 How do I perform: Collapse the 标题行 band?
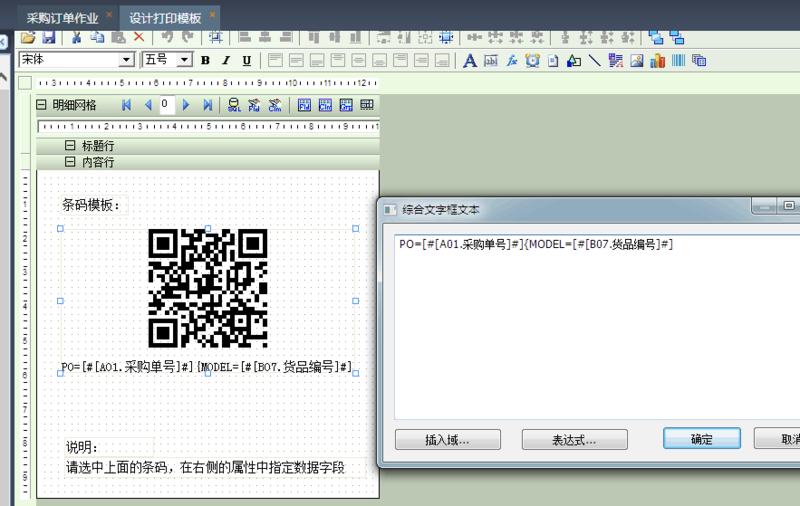coord(70,145)
